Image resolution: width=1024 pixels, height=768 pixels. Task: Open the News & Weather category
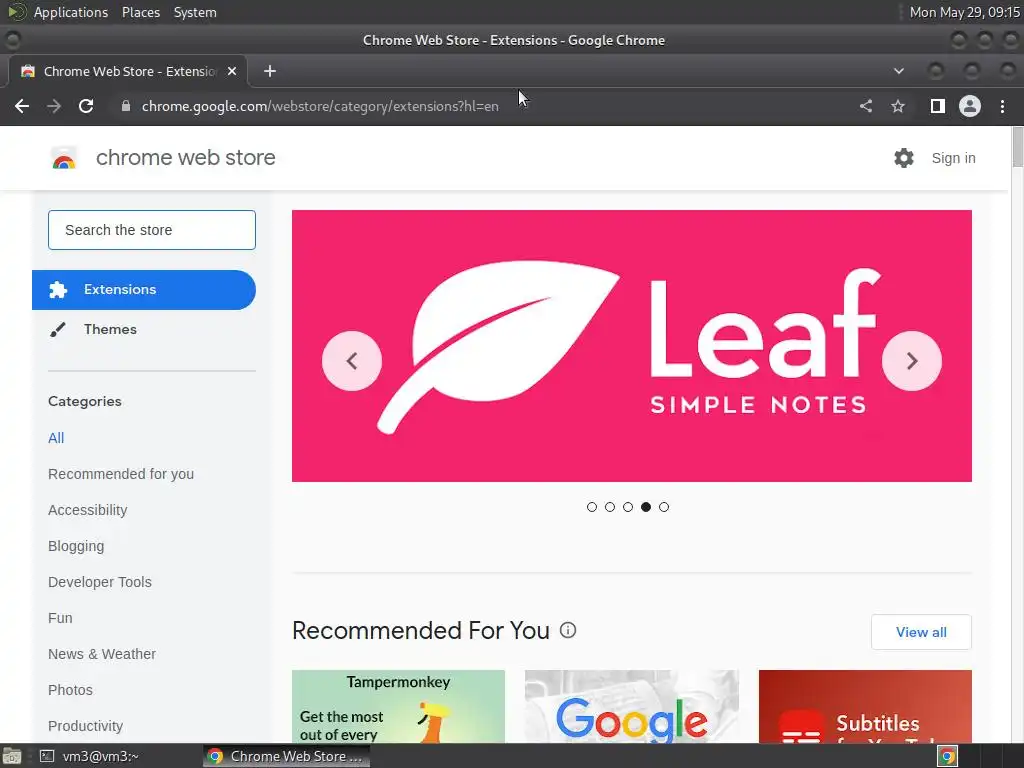click(x=102, y=654)
